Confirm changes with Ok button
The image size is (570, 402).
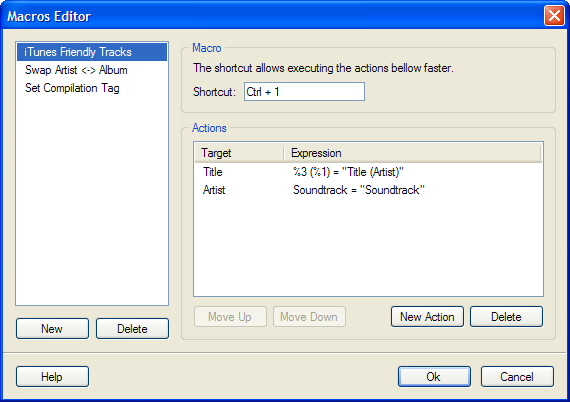(x=434, y=377)
